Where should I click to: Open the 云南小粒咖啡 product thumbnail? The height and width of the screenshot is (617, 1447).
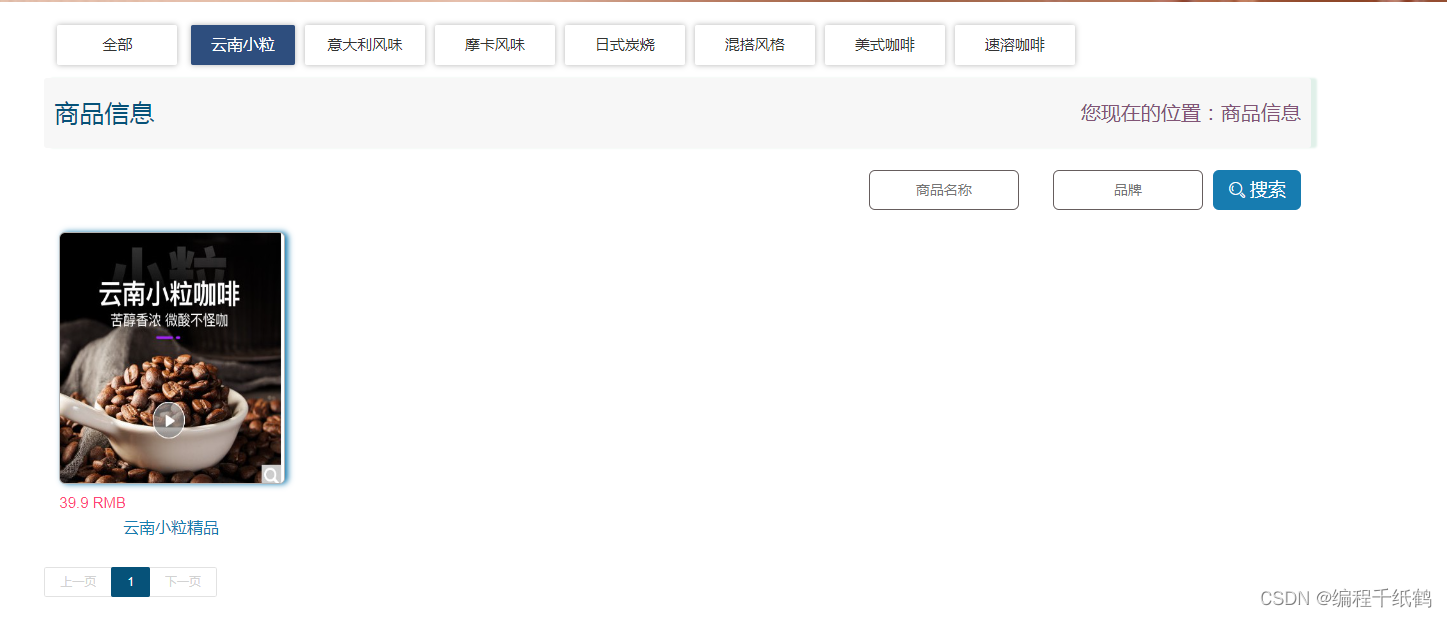pos(172,358)
